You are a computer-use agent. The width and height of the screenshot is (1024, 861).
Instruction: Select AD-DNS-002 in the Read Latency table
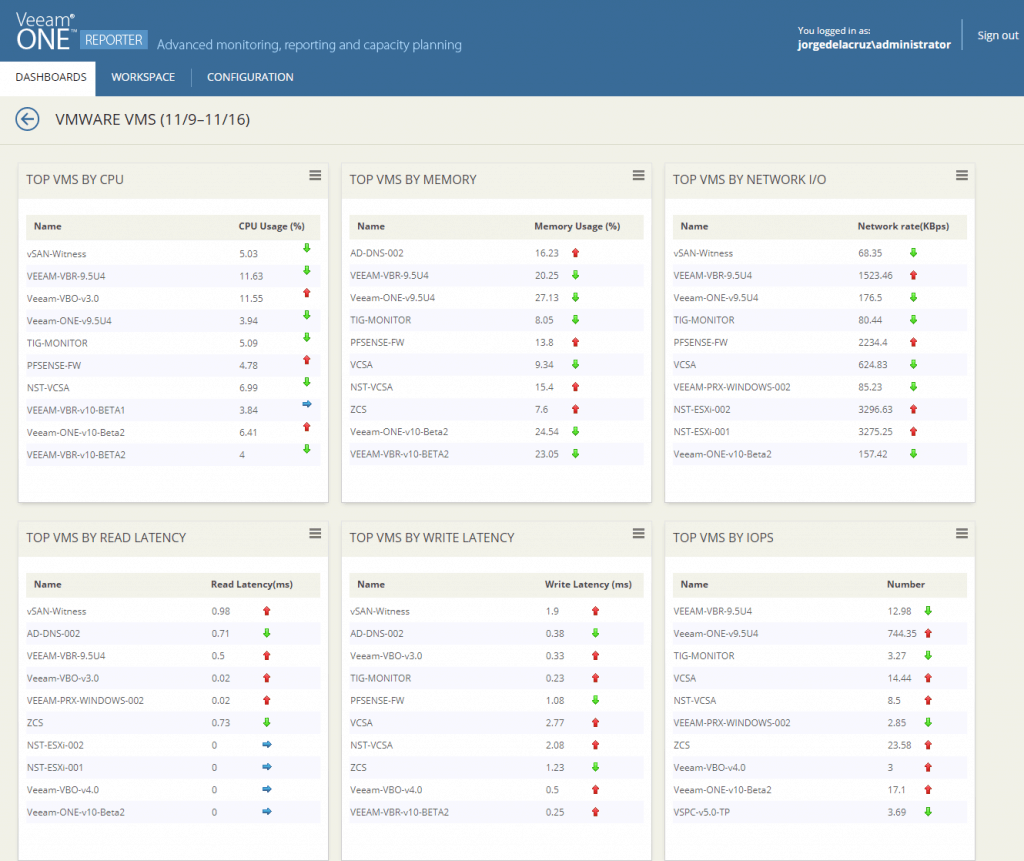point(173,633)
